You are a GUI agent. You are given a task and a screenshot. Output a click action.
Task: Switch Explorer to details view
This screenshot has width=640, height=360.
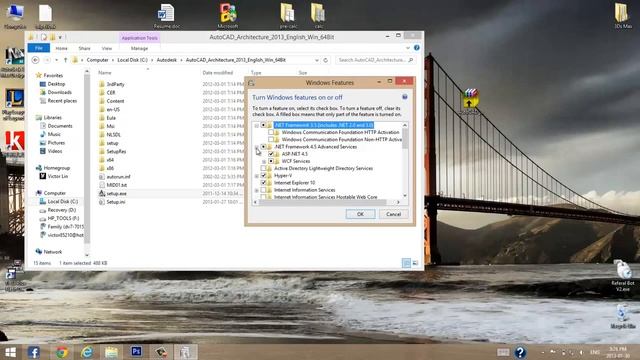point(406,263)
